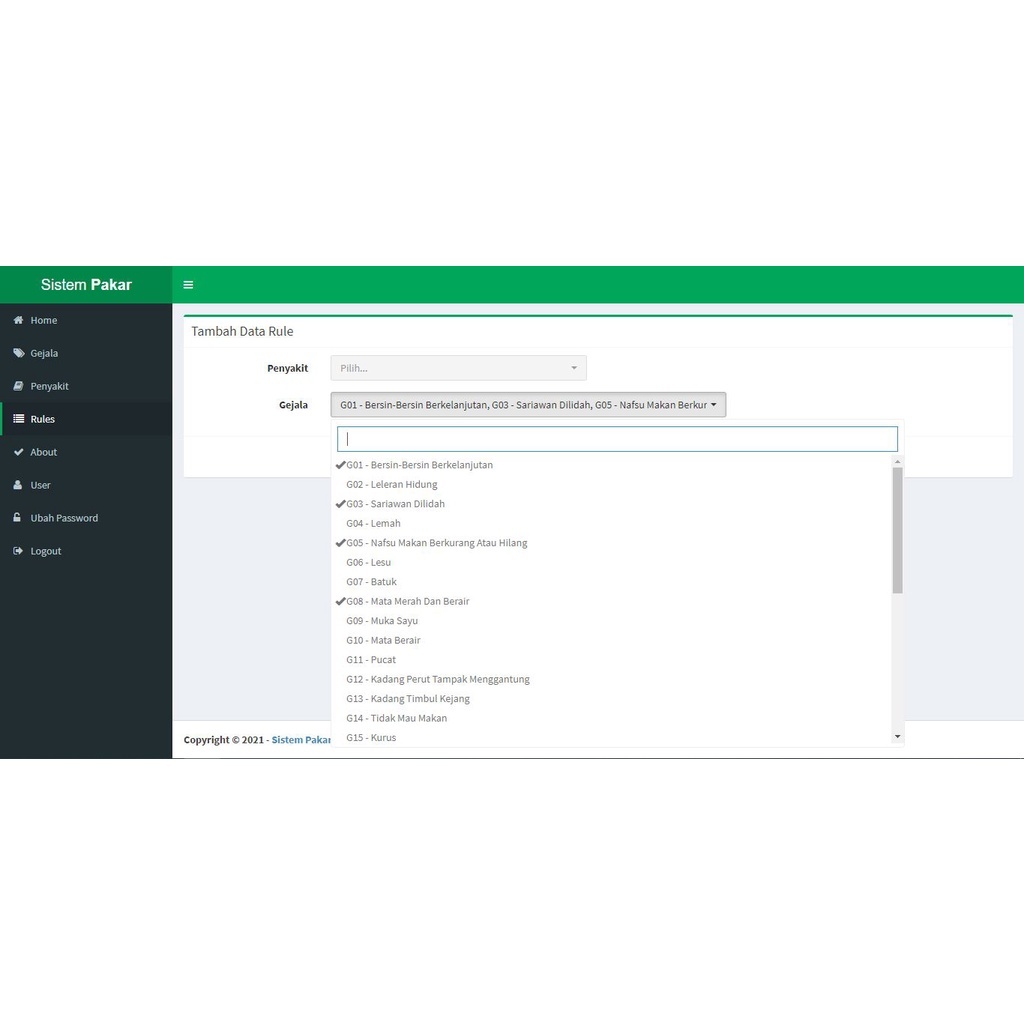Uncheck G05 - Nafsu Makan Berkurang Atau Hilang
Image resolution: width=1024 pixels, height=1024 pixels.
pyautogui.click(x=611, y=543)
